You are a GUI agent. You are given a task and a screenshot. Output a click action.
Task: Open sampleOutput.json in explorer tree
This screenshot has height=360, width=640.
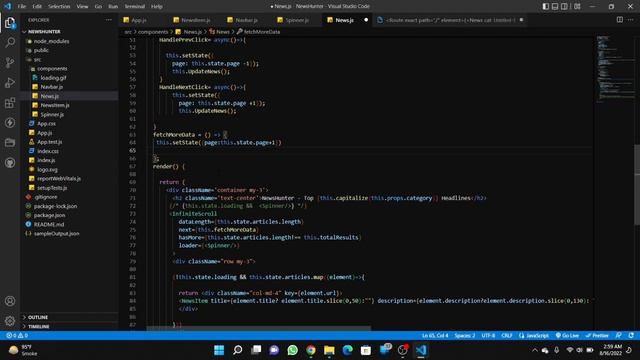click(x=56, y=233)
